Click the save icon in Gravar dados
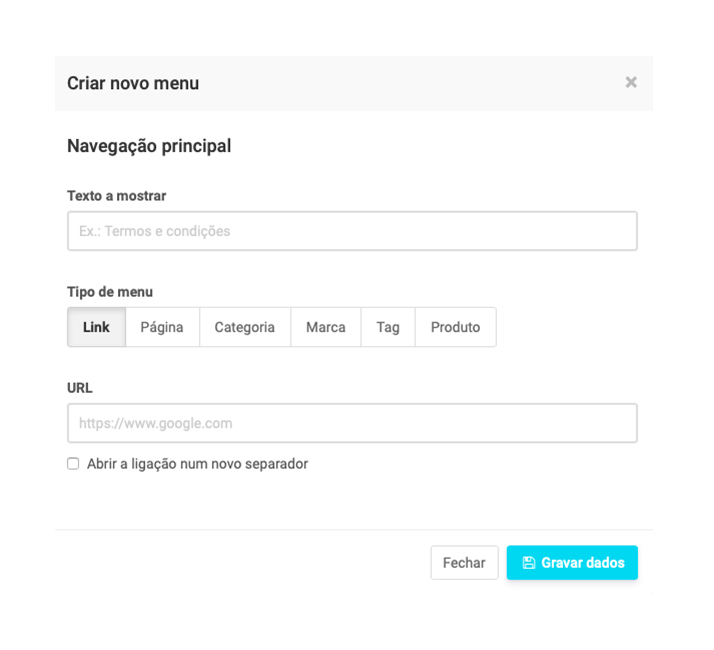Image resolution: width=714 pixels, height=650 pixels. tap(529, 563)
